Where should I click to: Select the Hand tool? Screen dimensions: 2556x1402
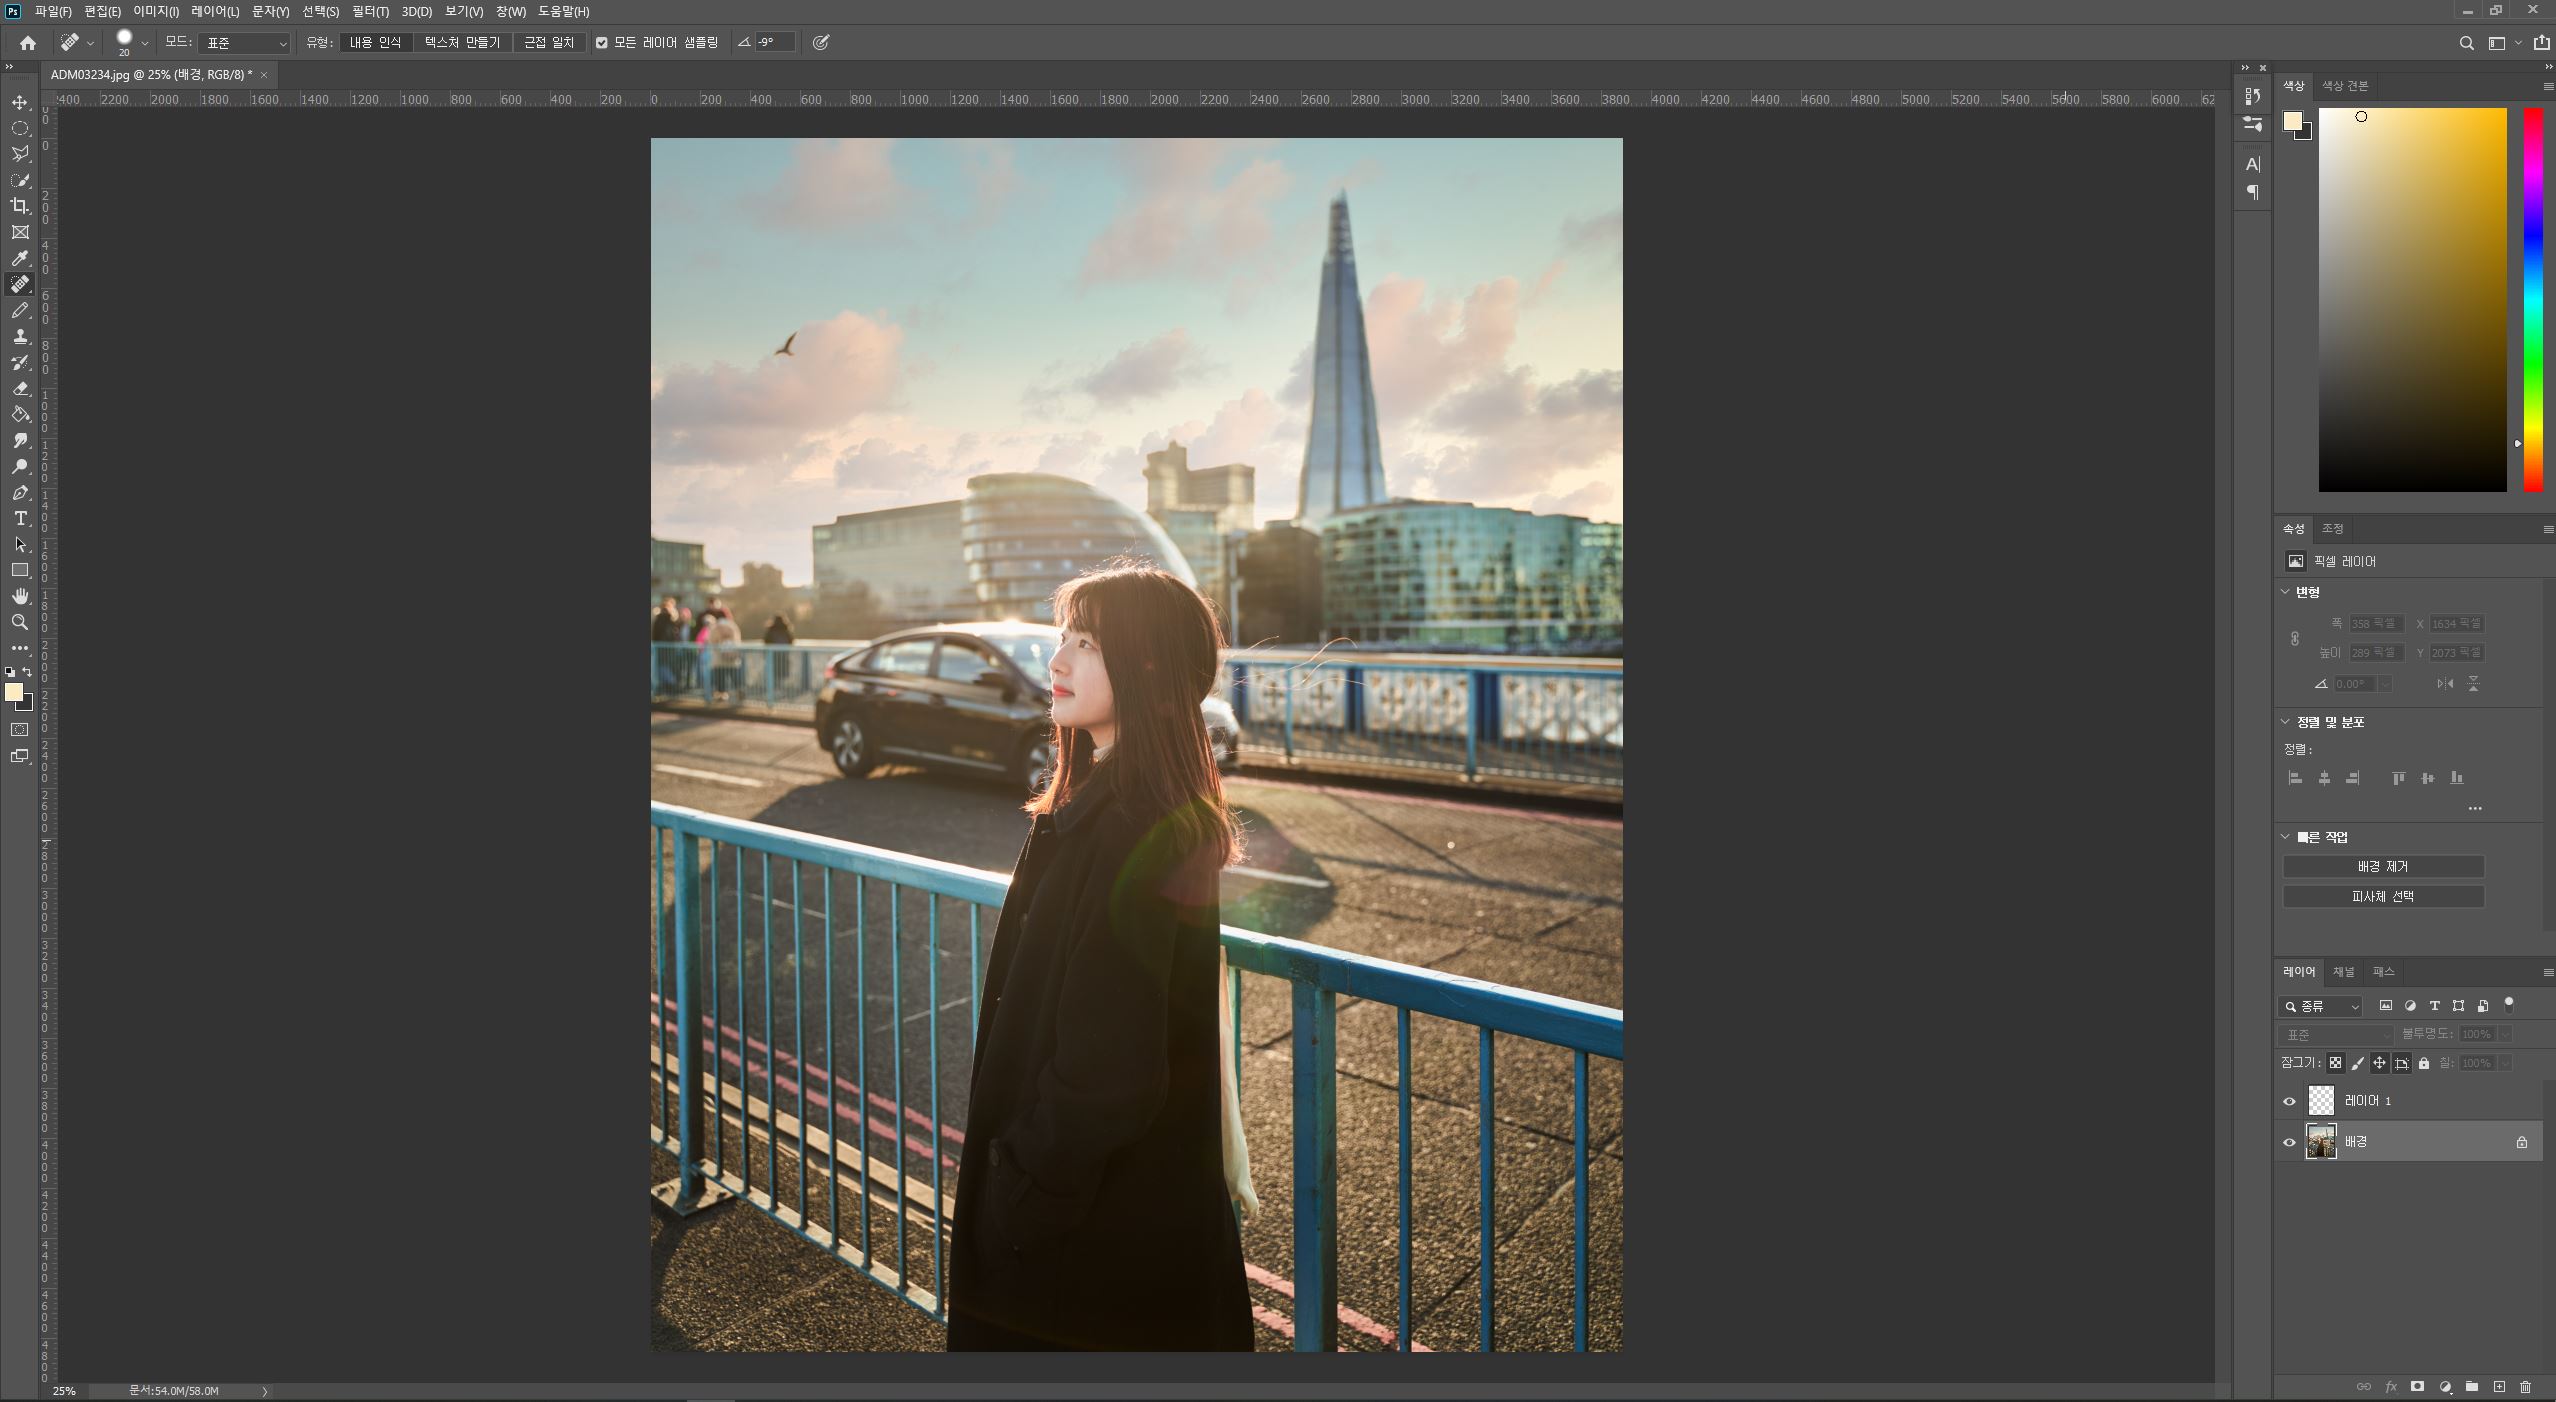[20, 596]
